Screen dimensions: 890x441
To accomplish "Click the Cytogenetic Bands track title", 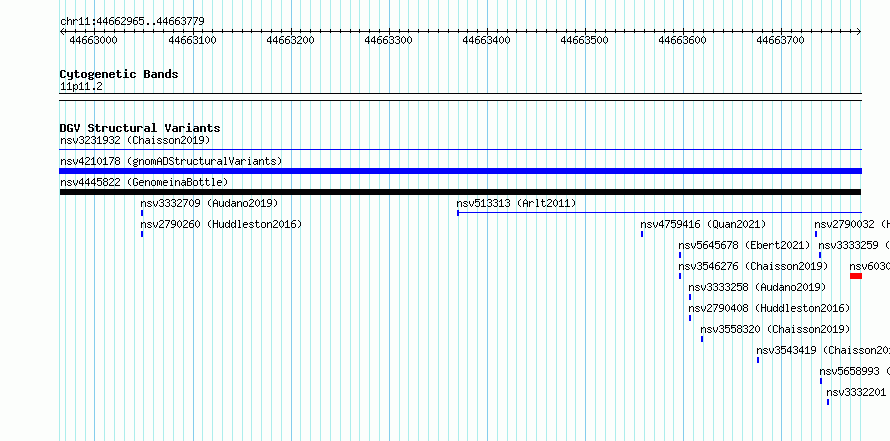I will 119,74.
